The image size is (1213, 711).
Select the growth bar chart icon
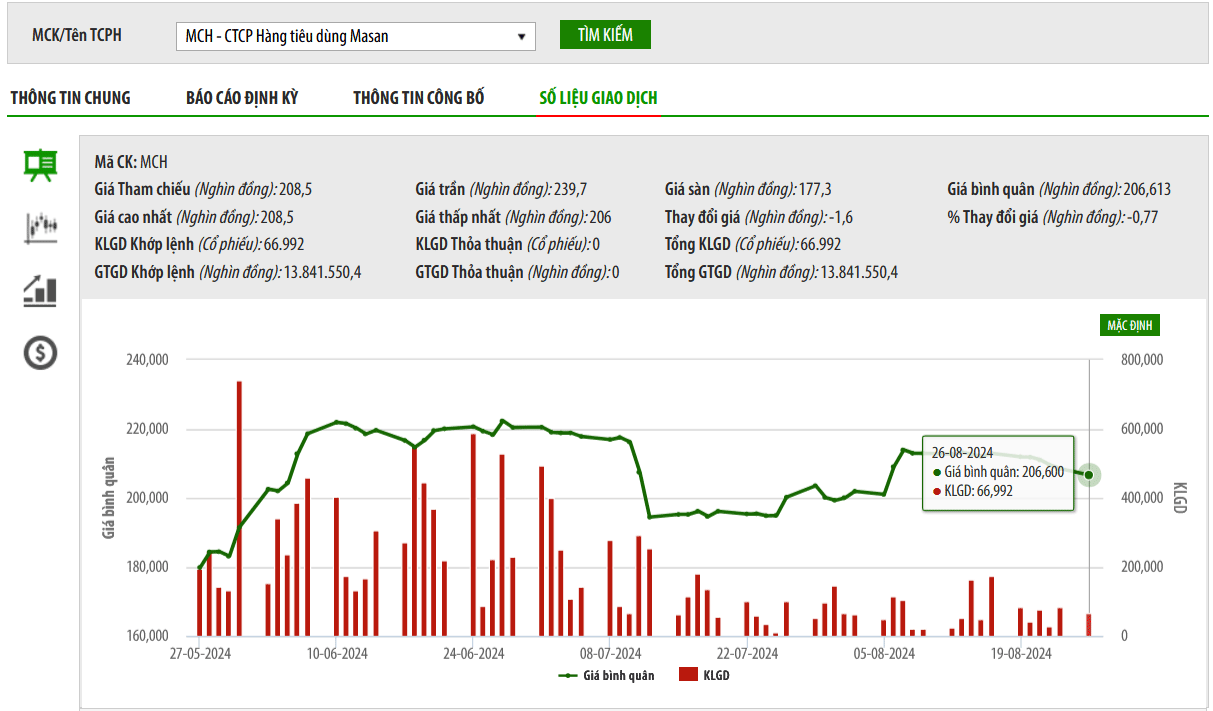(41, 291)
